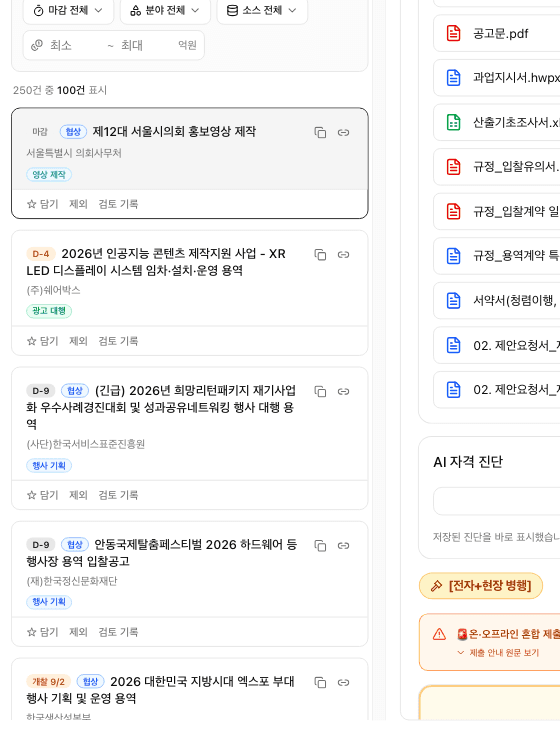This screenshot has width=560, height=742.
Task: Expand 제출 안내 원문 보기
Action: pos(498,653)
